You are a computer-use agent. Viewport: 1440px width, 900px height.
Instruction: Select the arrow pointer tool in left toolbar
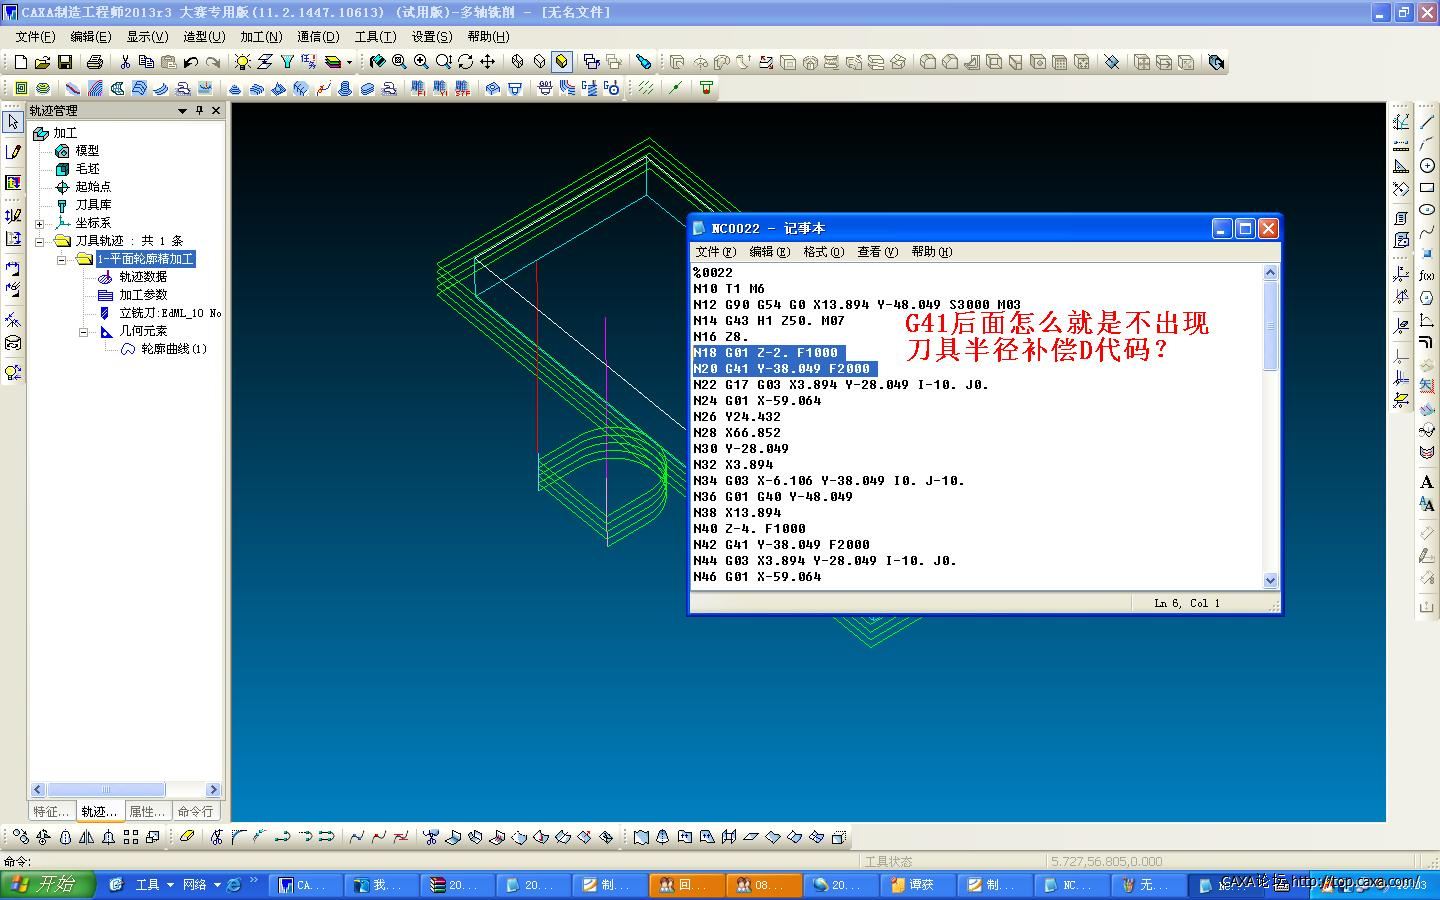(x=13, y=121)
